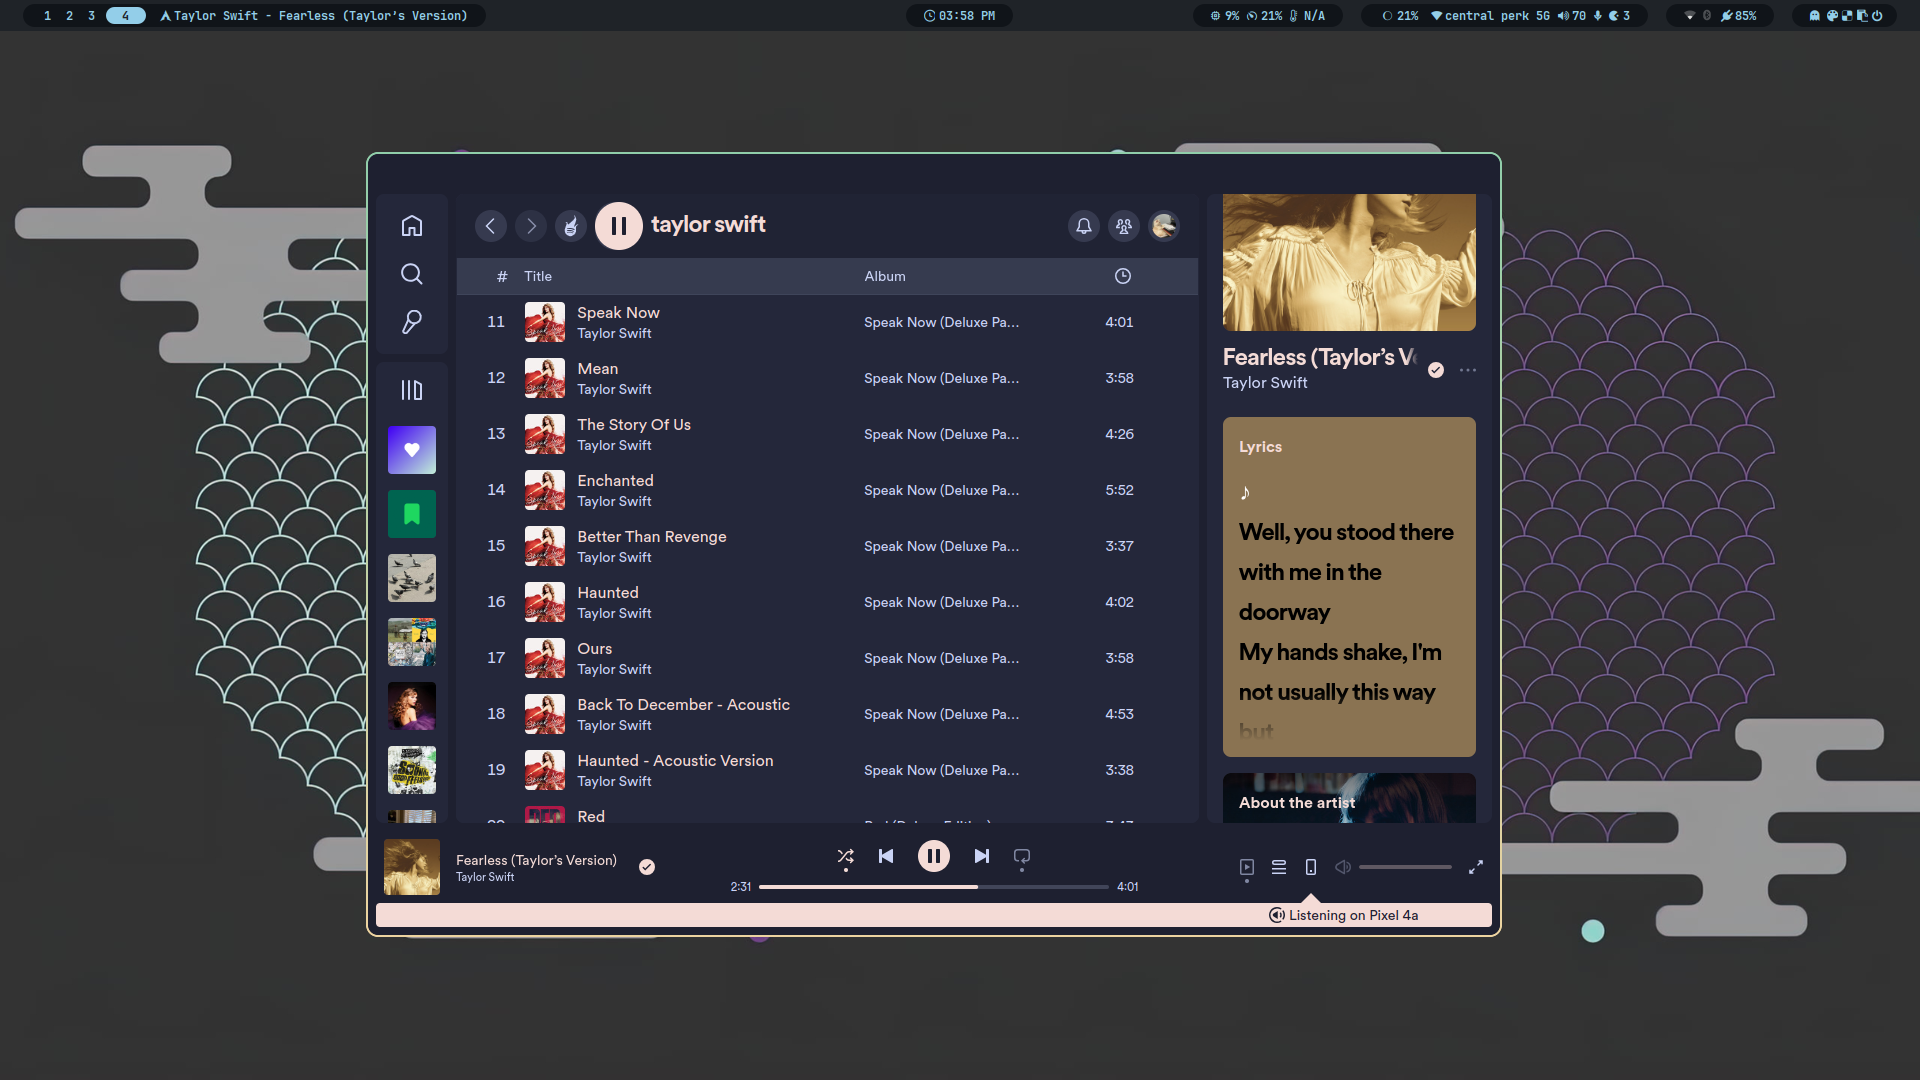Open the lyrics microphone icon in the sidebar

(x=411, y=322)
